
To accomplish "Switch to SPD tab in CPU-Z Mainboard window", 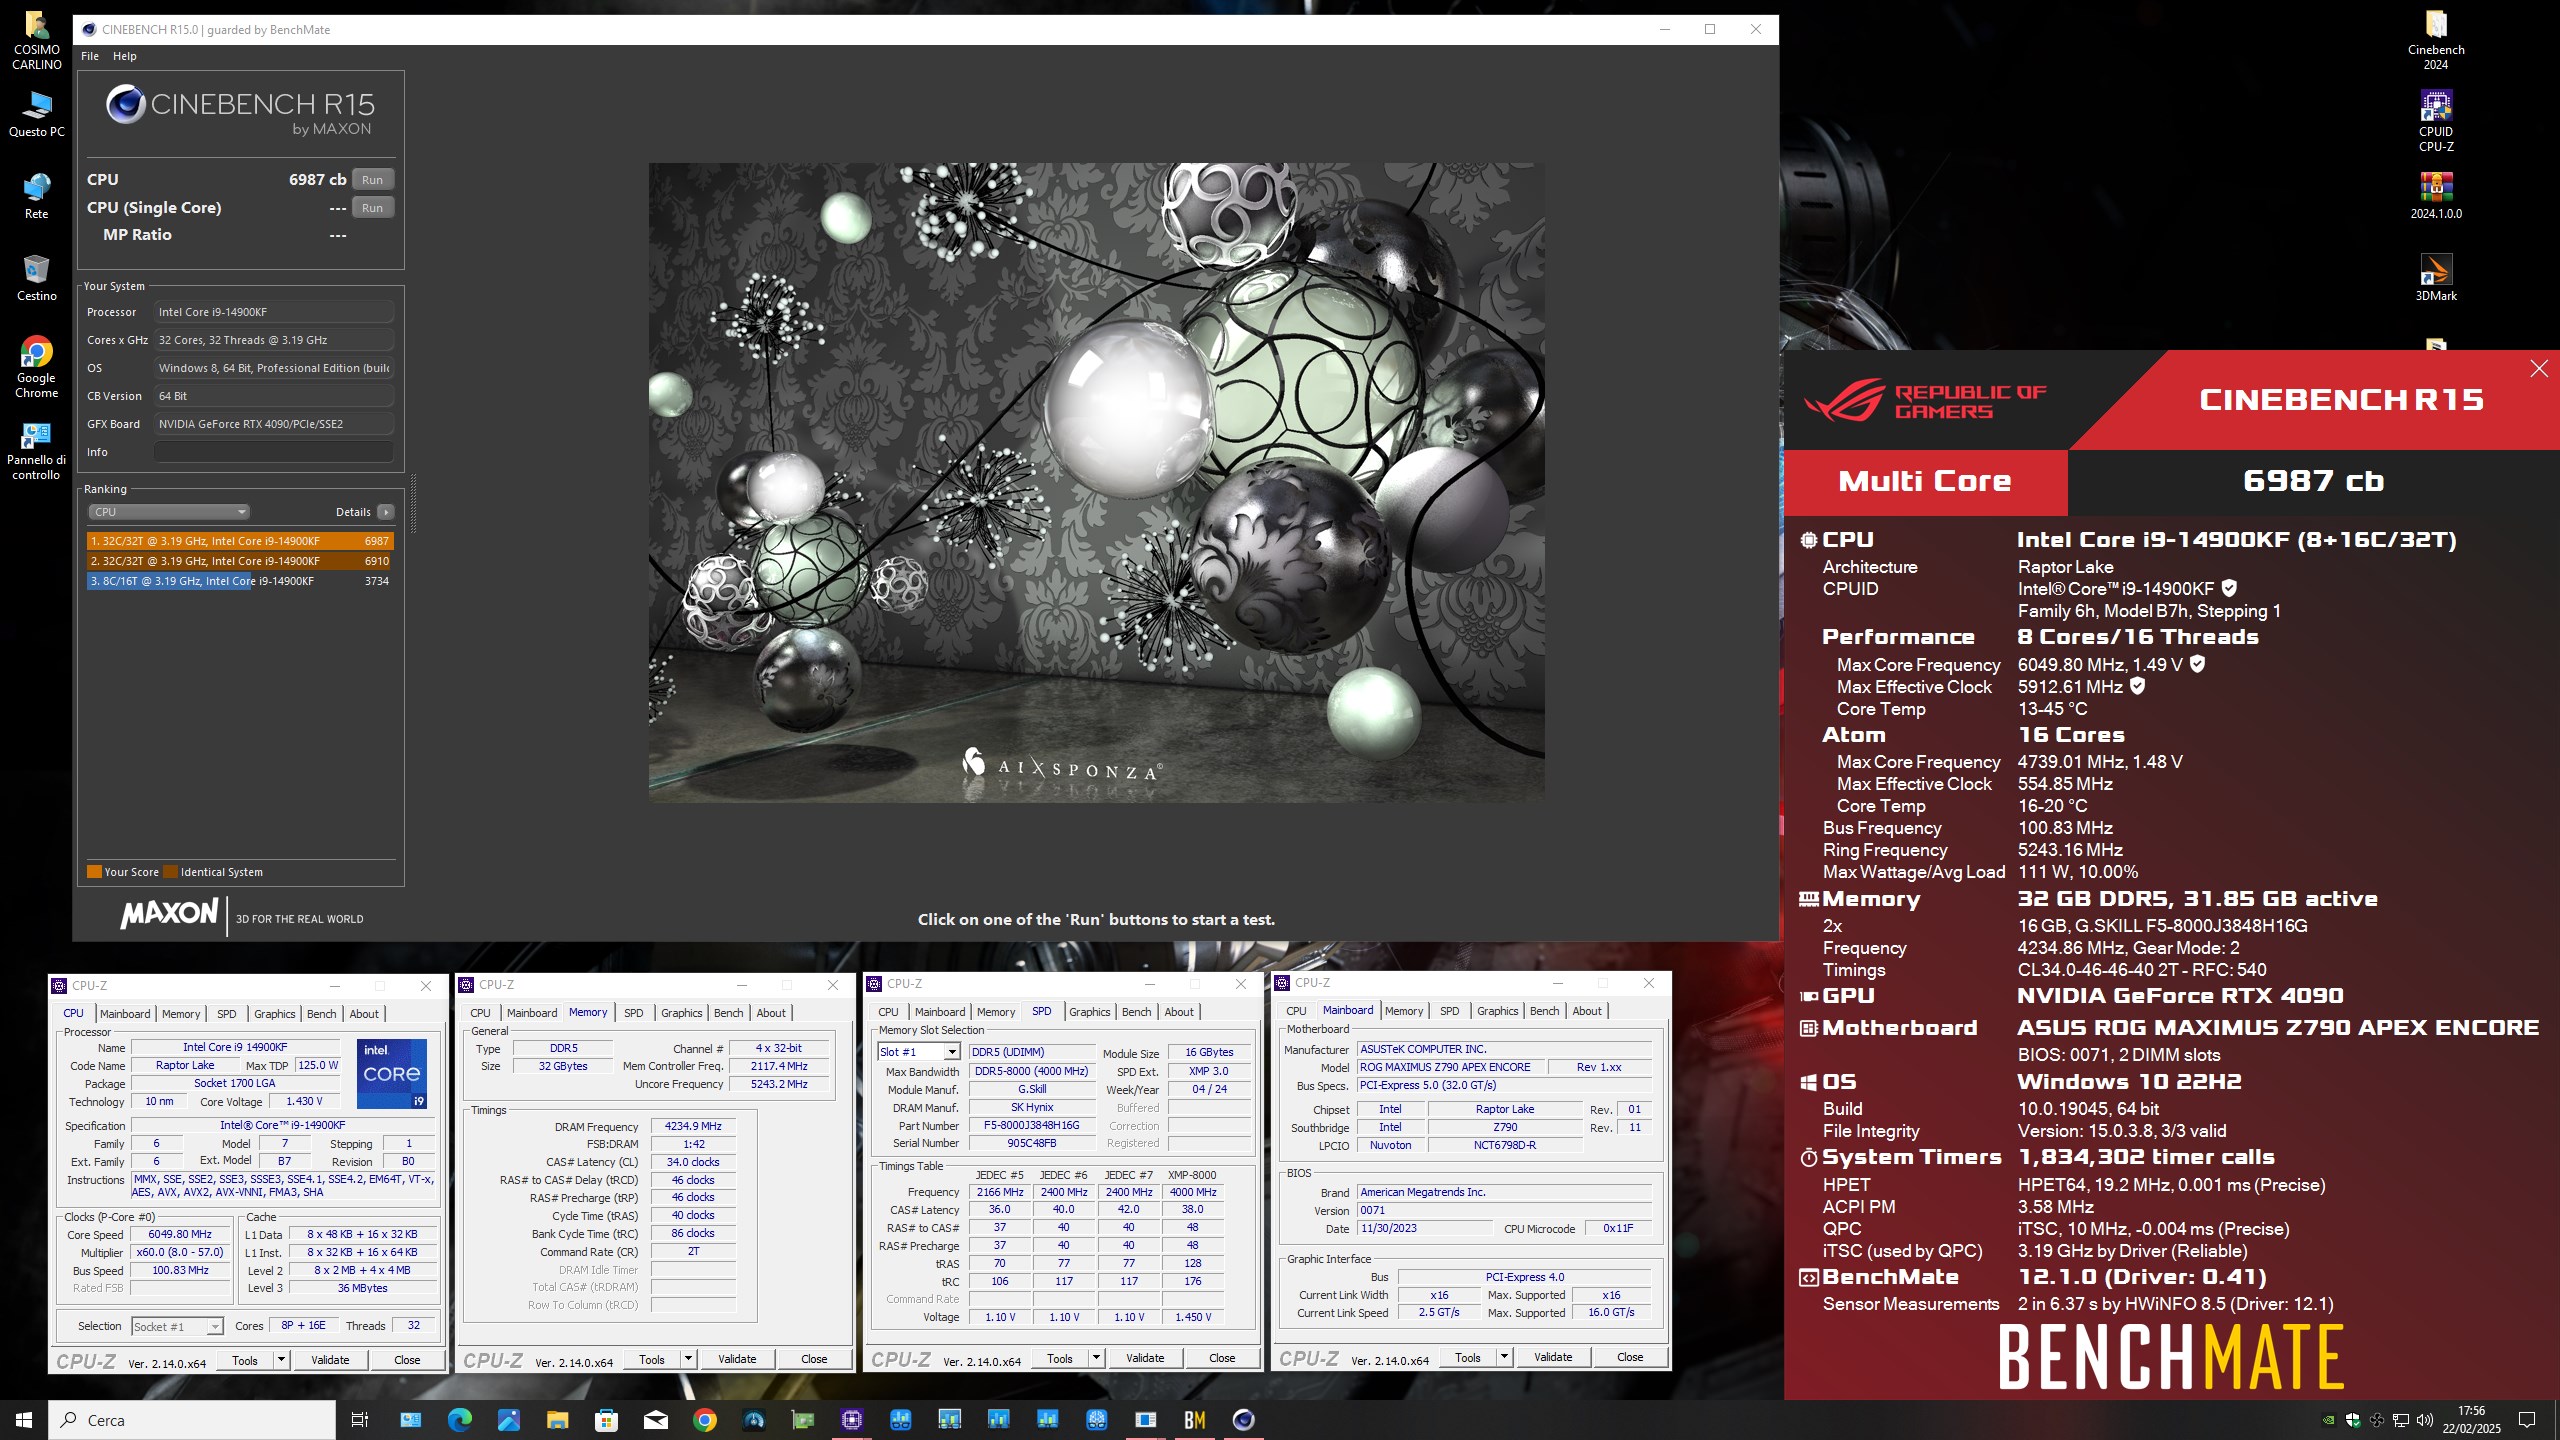I will [x=1449, y=1011].
